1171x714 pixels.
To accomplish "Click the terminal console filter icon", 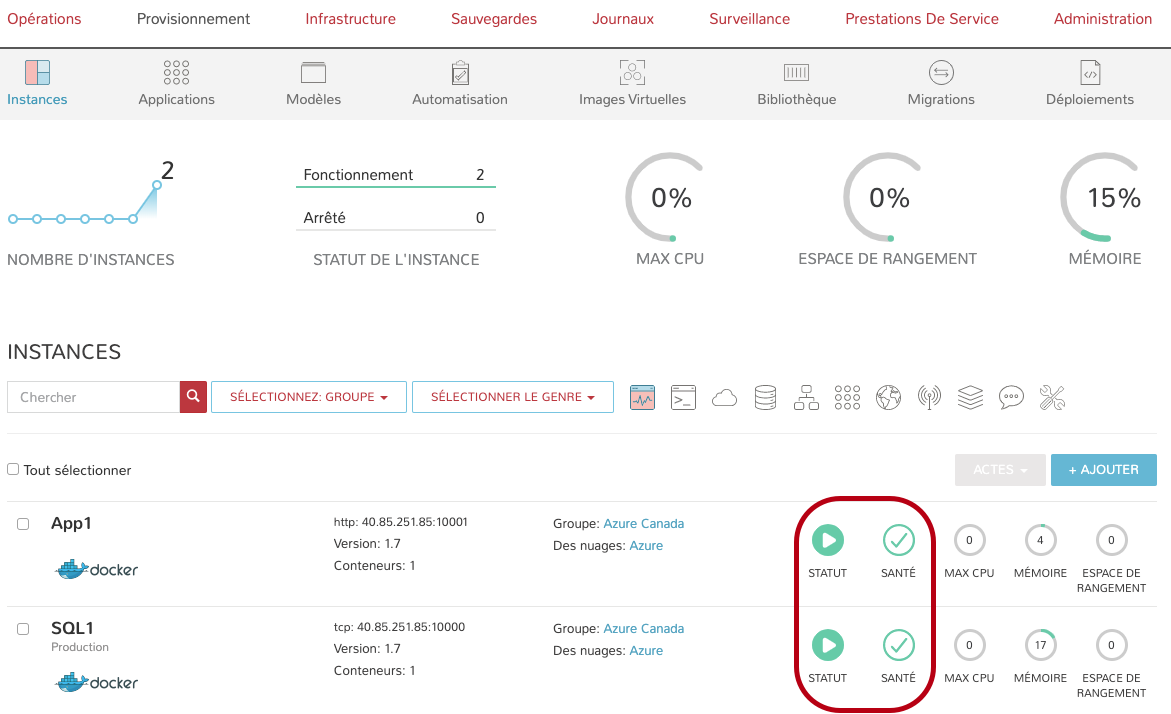I will tap(683, 397).
